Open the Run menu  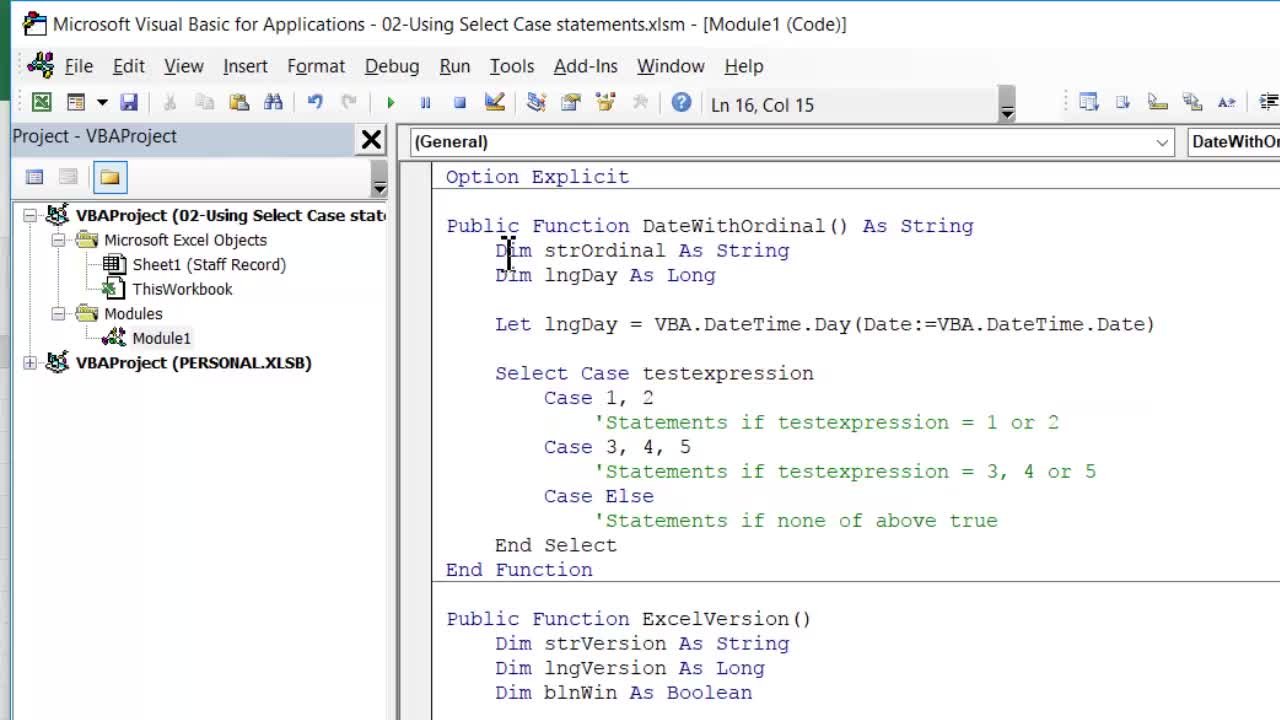(x=455, y=66)
